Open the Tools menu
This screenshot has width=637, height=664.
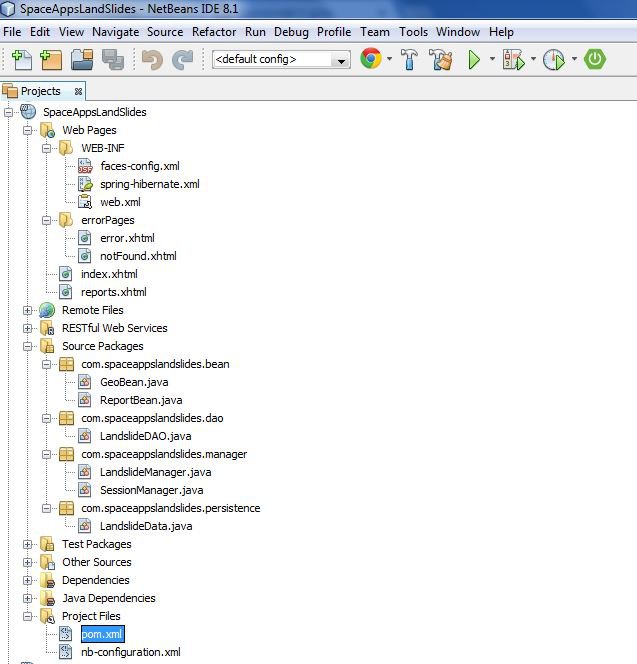click(x=413, y=32)
